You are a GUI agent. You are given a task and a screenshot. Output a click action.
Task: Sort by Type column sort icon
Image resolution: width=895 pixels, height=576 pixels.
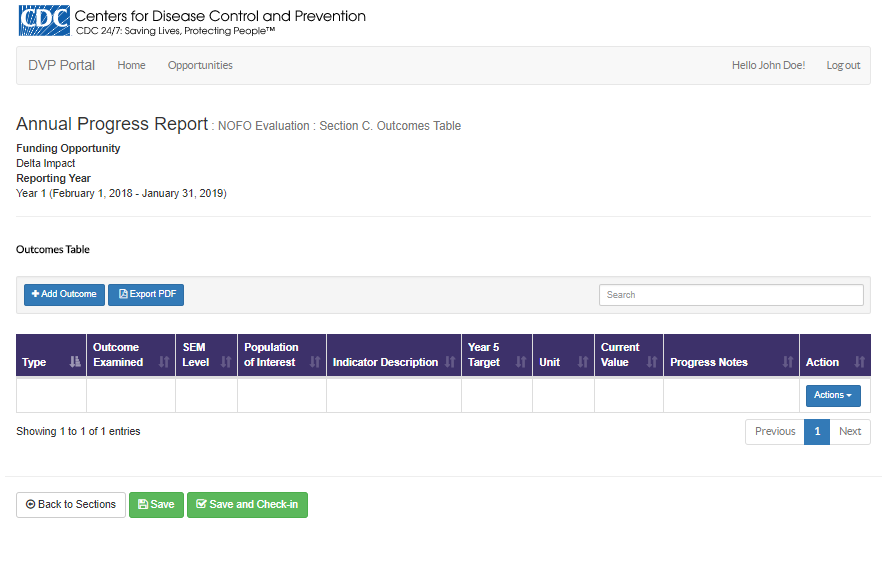tap(75, 362)
